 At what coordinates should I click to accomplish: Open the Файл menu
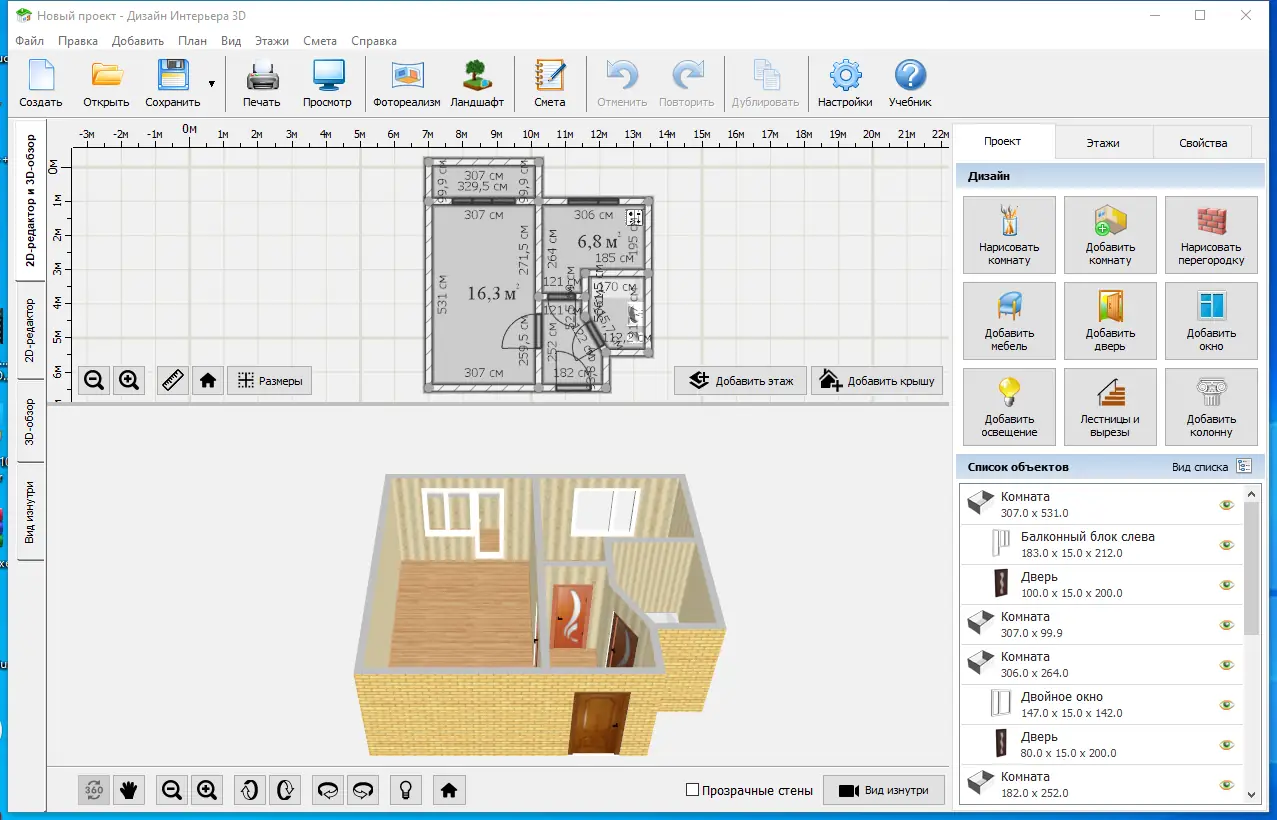[x=29, y=41]
